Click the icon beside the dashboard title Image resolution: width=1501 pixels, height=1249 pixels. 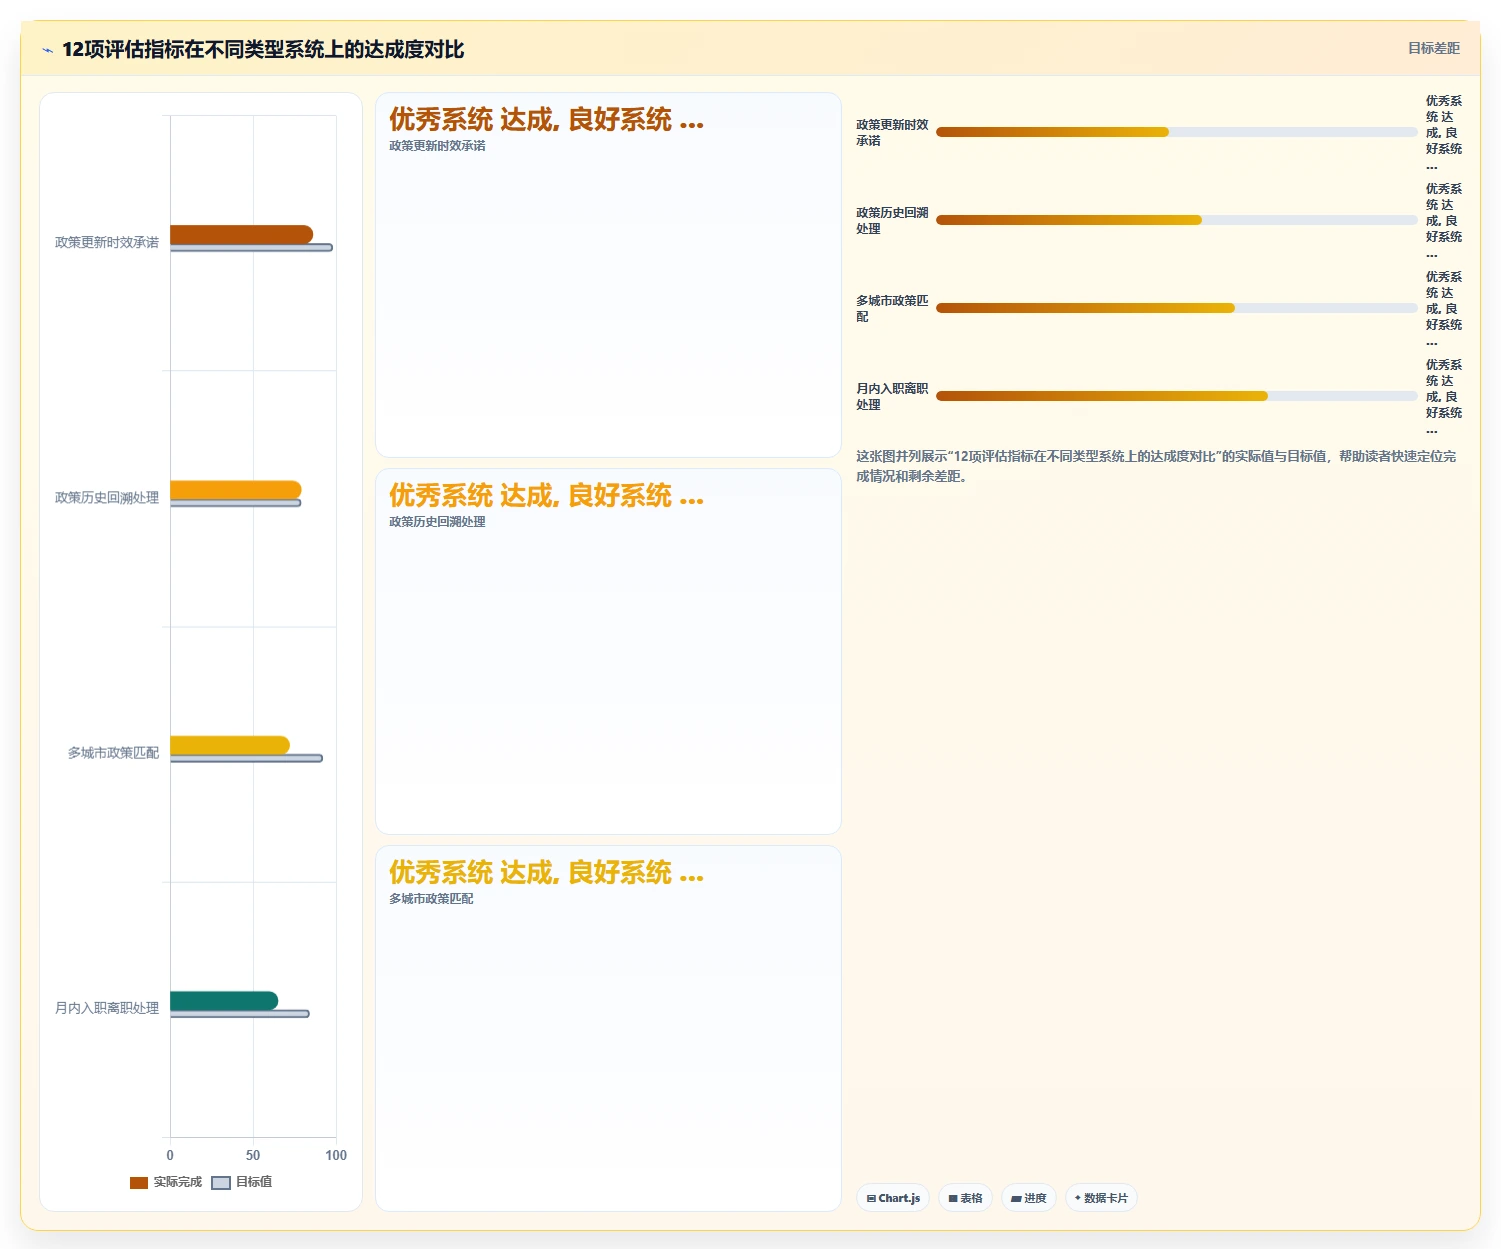click(47, 50)
